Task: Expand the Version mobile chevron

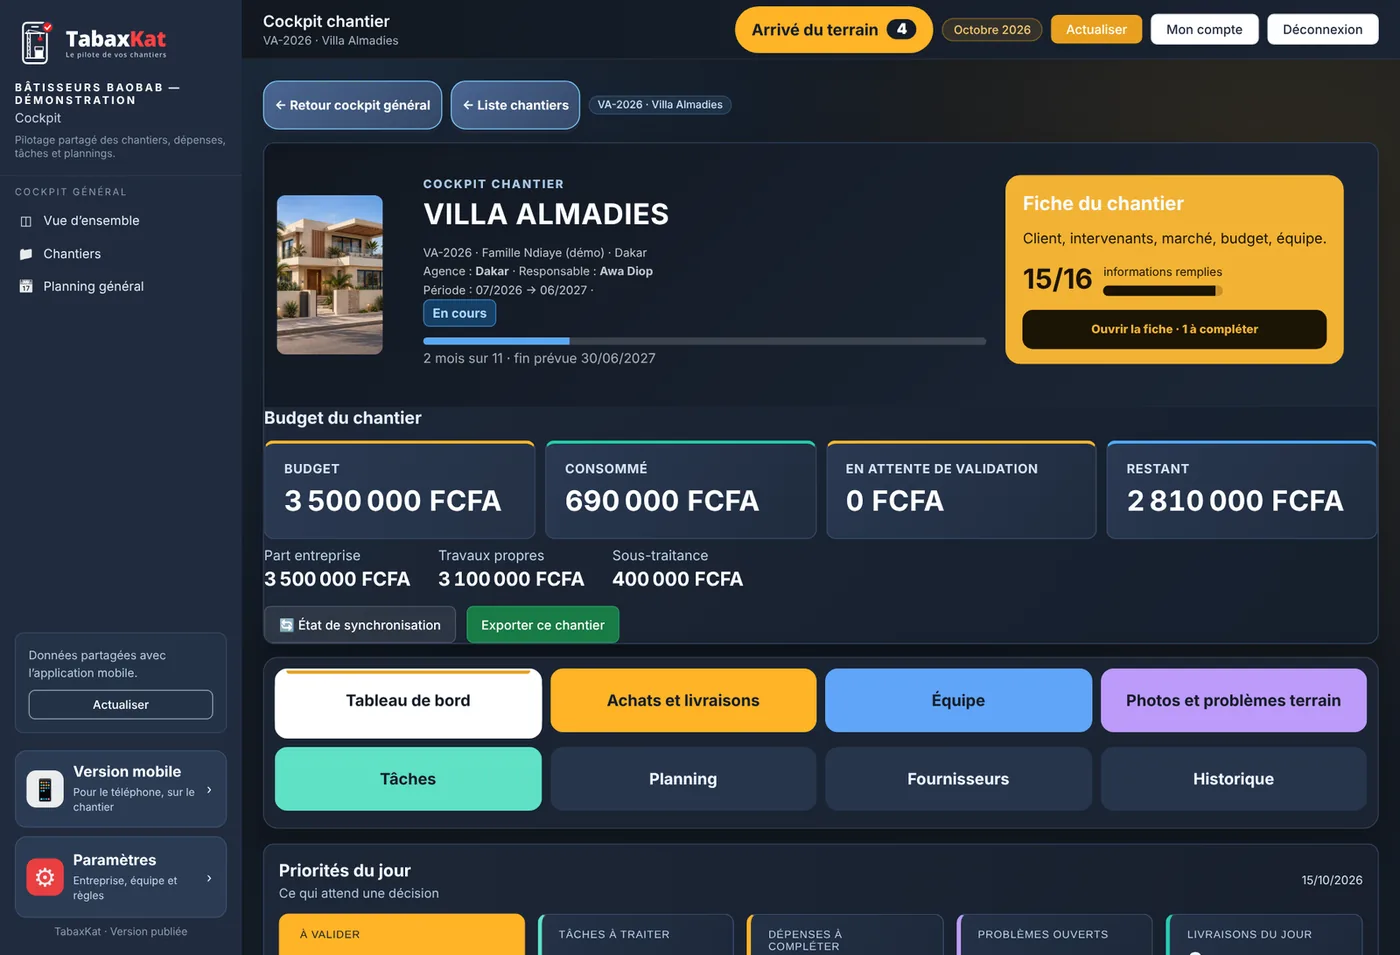Action: tap(209, 790)
